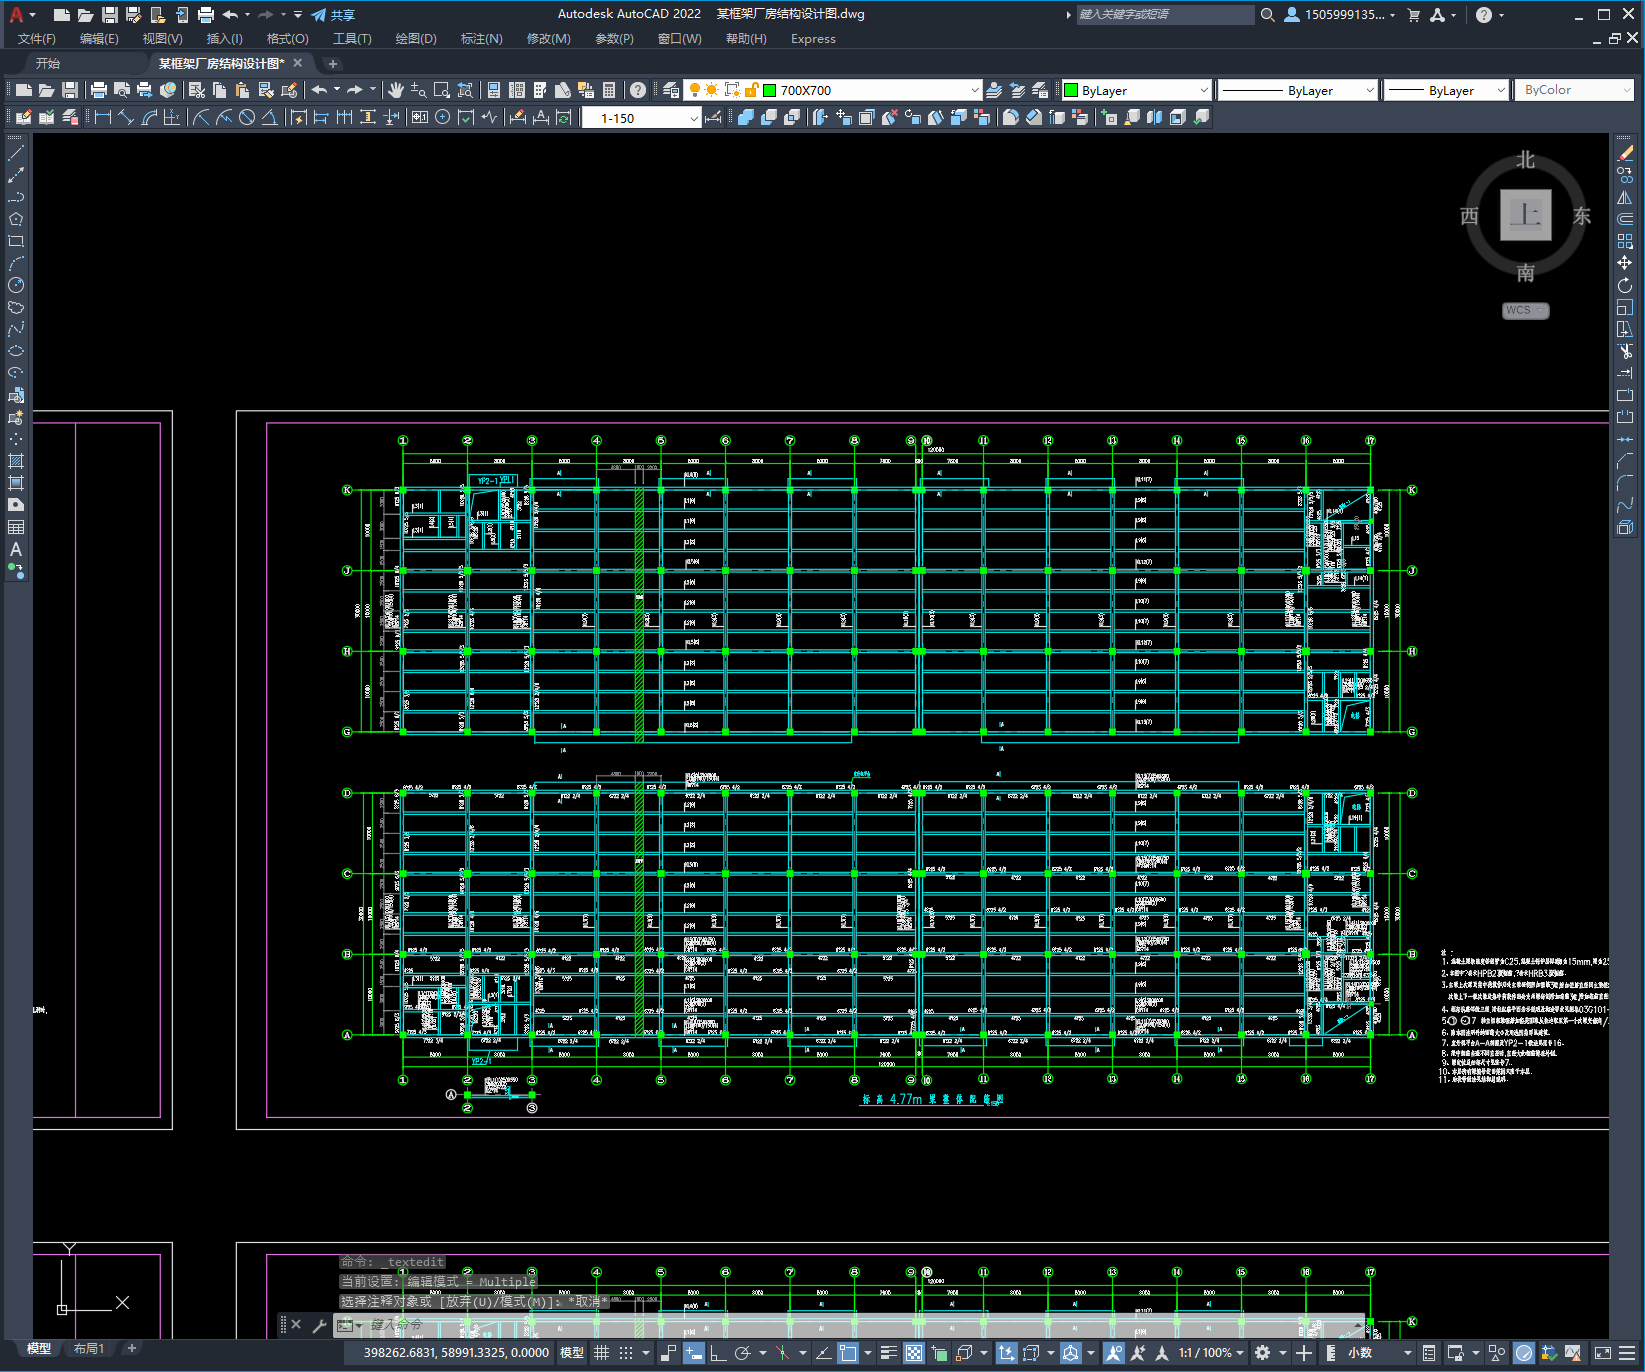
Task: Select the Move tool in Modify toolbar
Action: click(x=1625, y=263)
